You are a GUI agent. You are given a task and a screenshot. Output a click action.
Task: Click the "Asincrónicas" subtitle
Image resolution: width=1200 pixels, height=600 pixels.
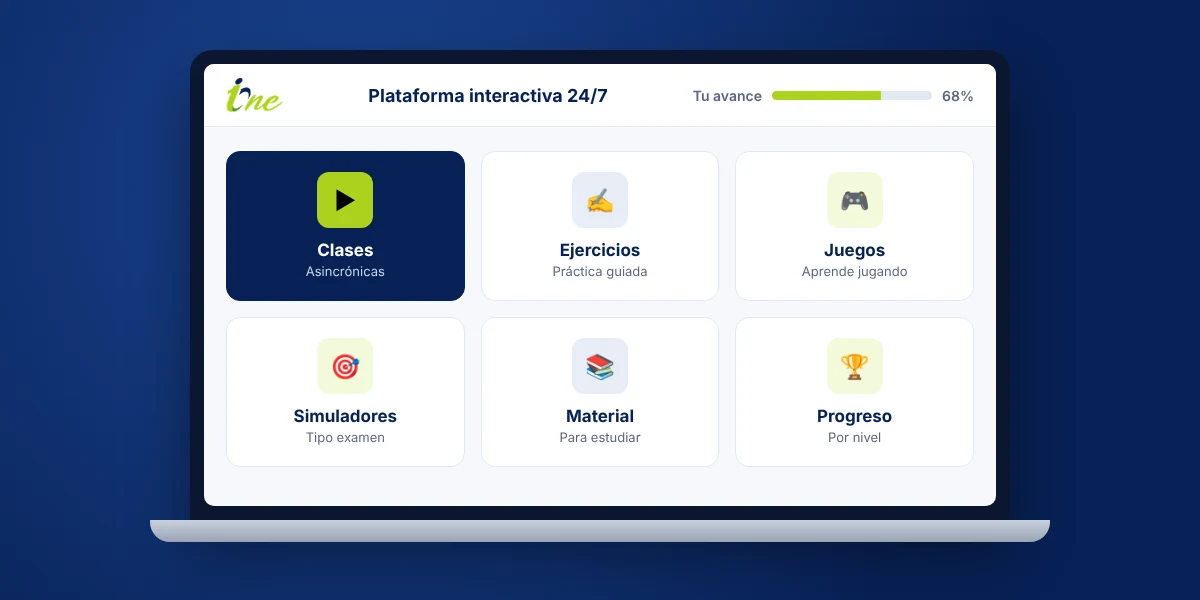coord(345,272)
